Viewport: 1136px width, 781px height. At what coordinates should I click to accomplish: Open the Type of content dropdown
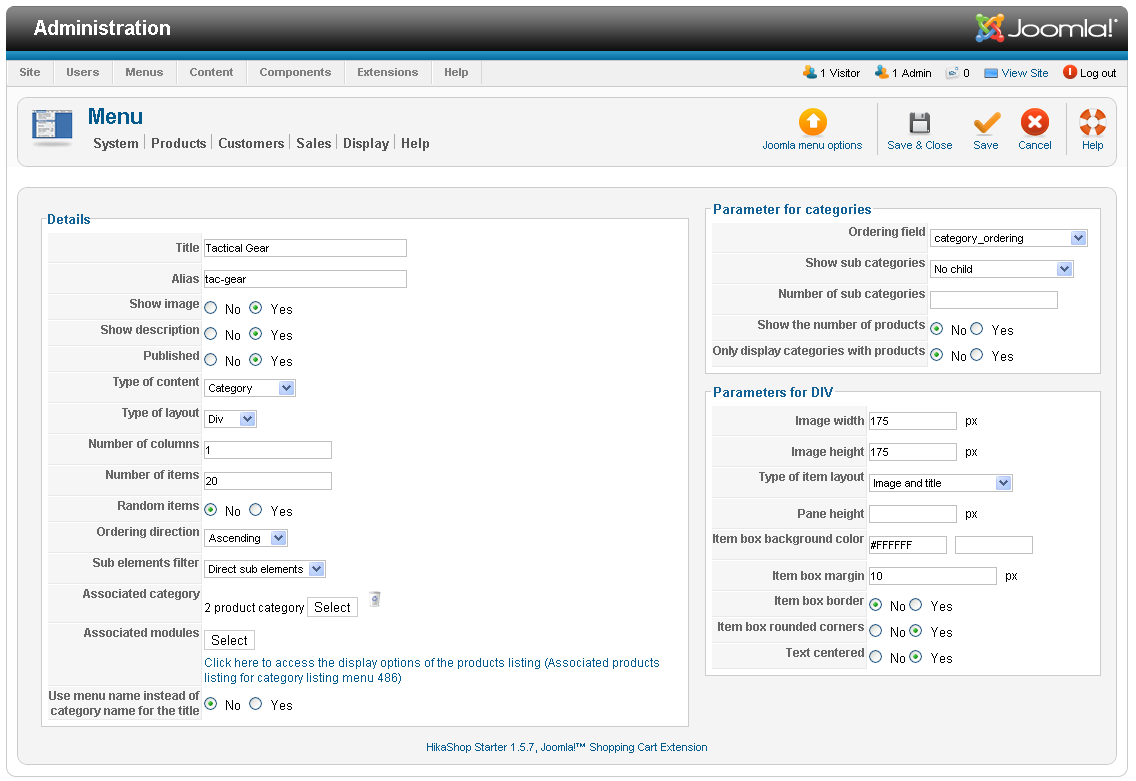coord(250,388)
